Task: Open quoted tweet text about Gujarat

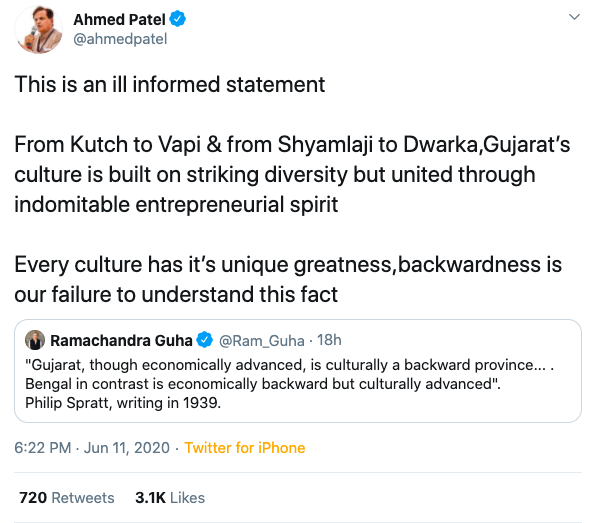Action: (x=290, y=374)
